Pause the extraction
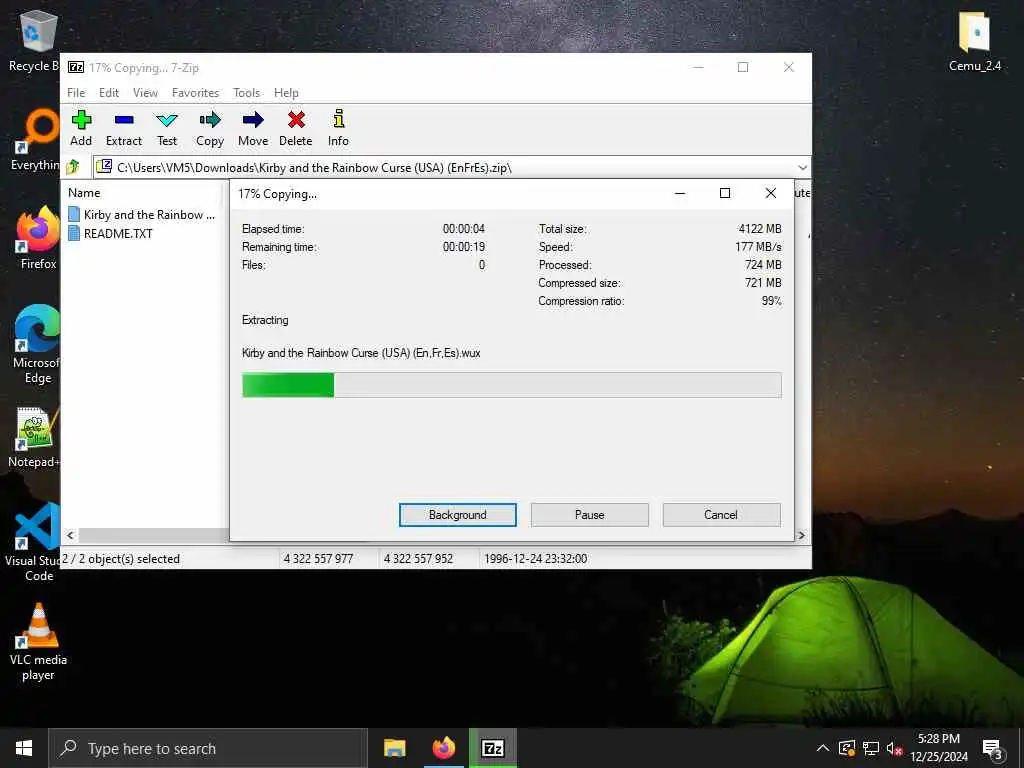Viewport: 1024px width, 768px height. [x=590, y=515]
